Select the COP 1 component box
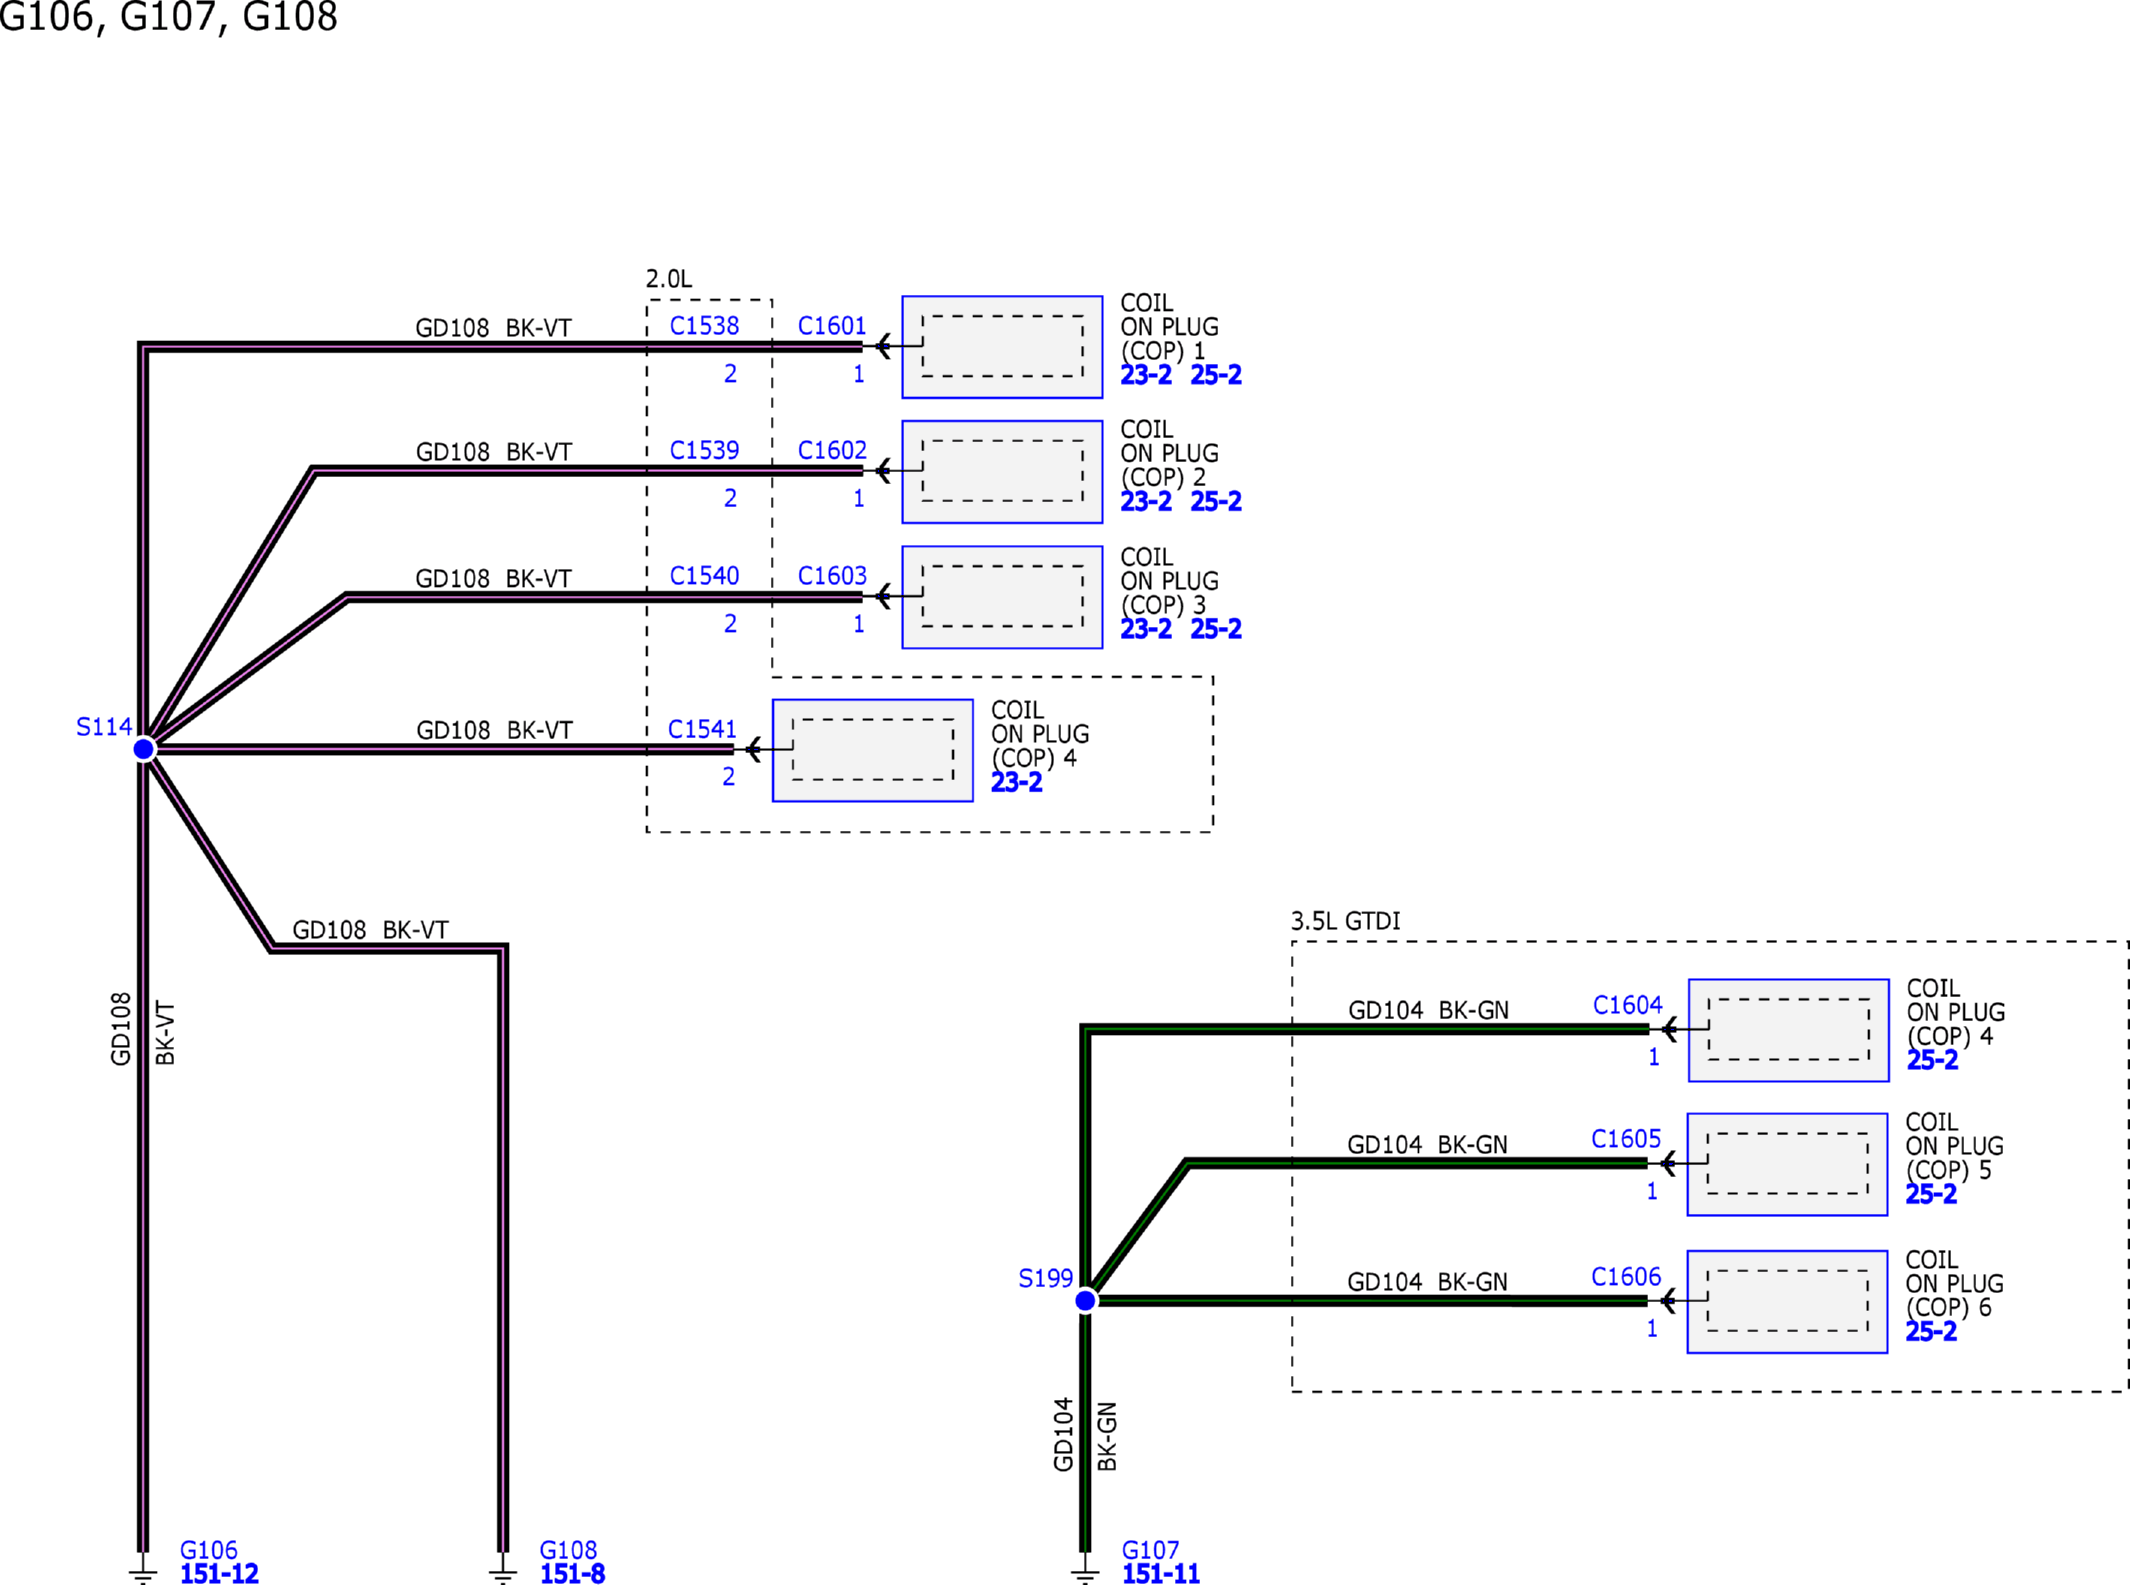Screen dimensions: 2130x1585 pyautogui.click(x=1001, y=347)
